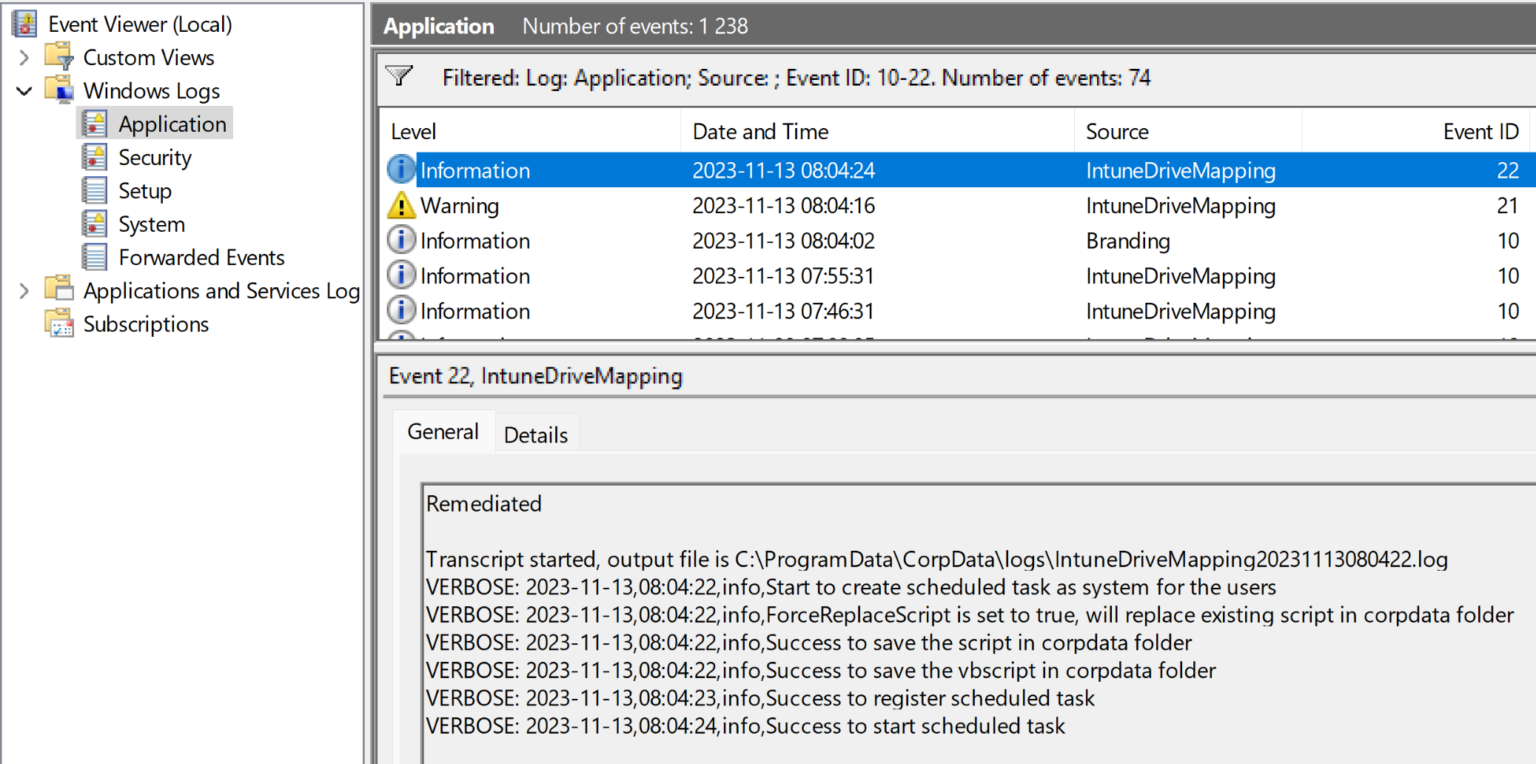Open the Security log
The image size is (1536, 764).
point(154,157)
